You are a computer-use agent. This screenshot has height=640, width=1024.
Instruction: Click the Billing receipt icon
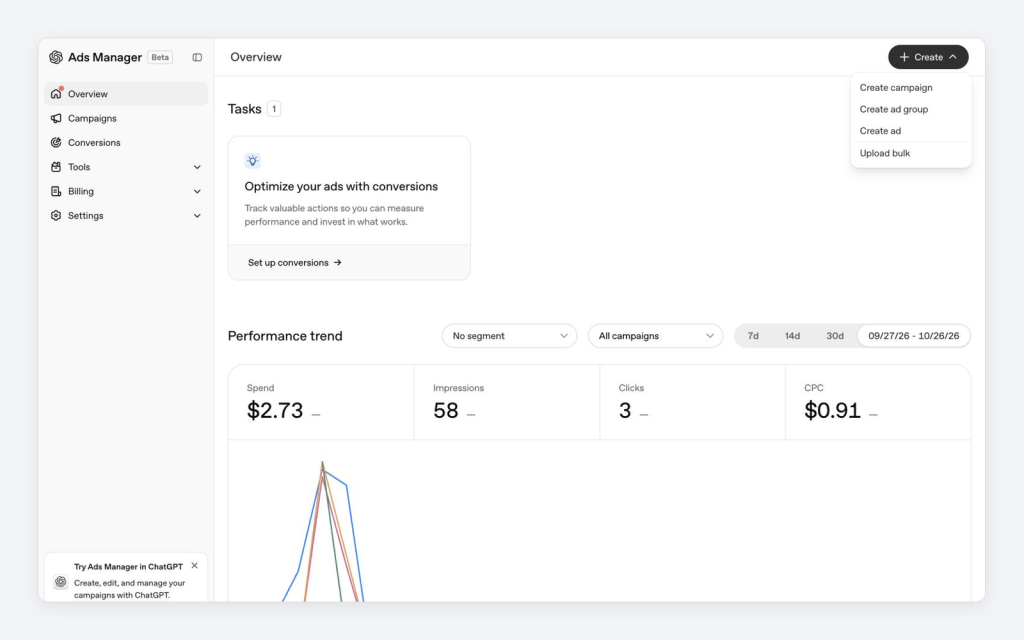[x=56, y=191]
